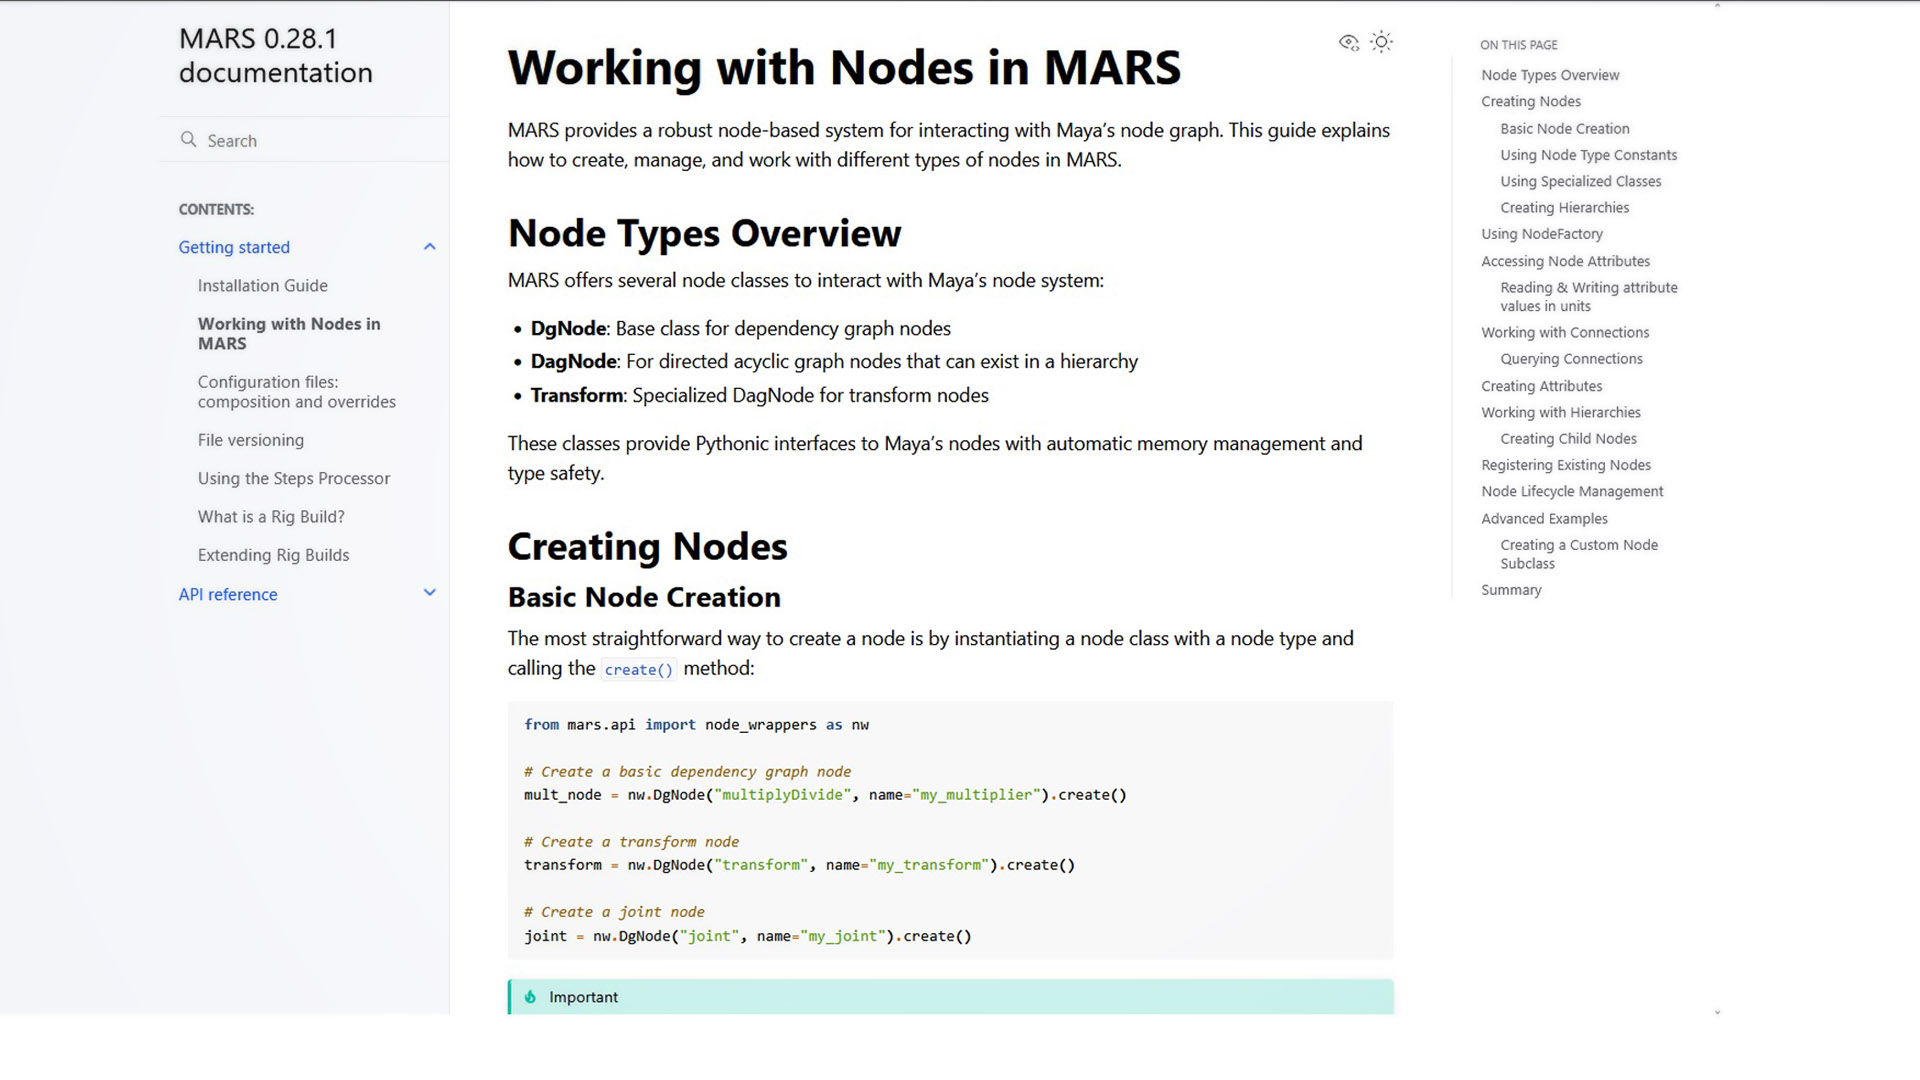Open What is a Rig Build? page
This screenshot has width=1920, height=1080.
point(271,517)
